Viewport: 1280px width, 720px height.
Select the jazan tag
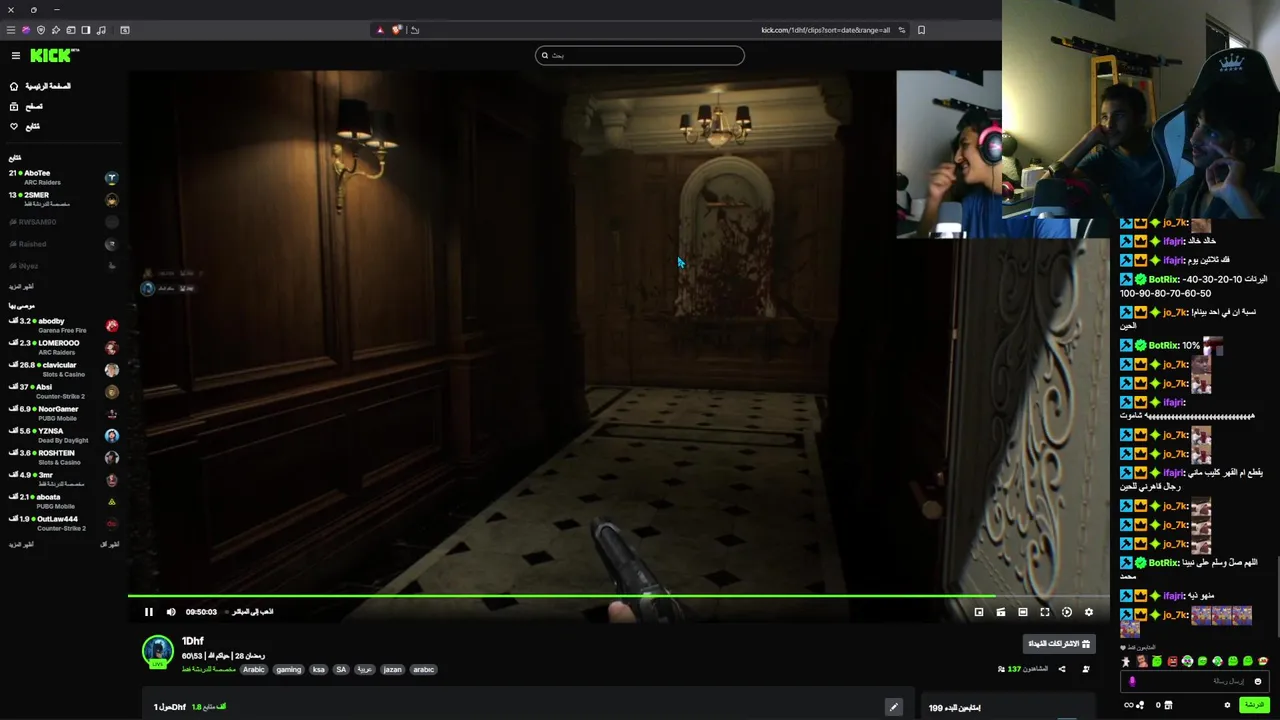pos(393,670)
